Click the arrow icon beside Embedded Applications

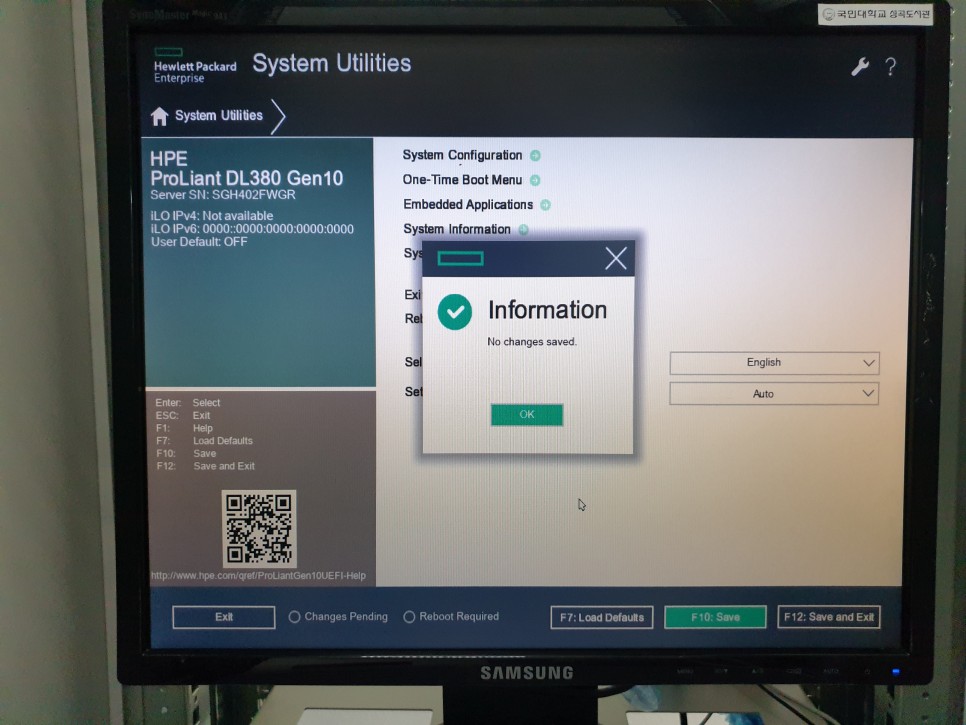545,205
